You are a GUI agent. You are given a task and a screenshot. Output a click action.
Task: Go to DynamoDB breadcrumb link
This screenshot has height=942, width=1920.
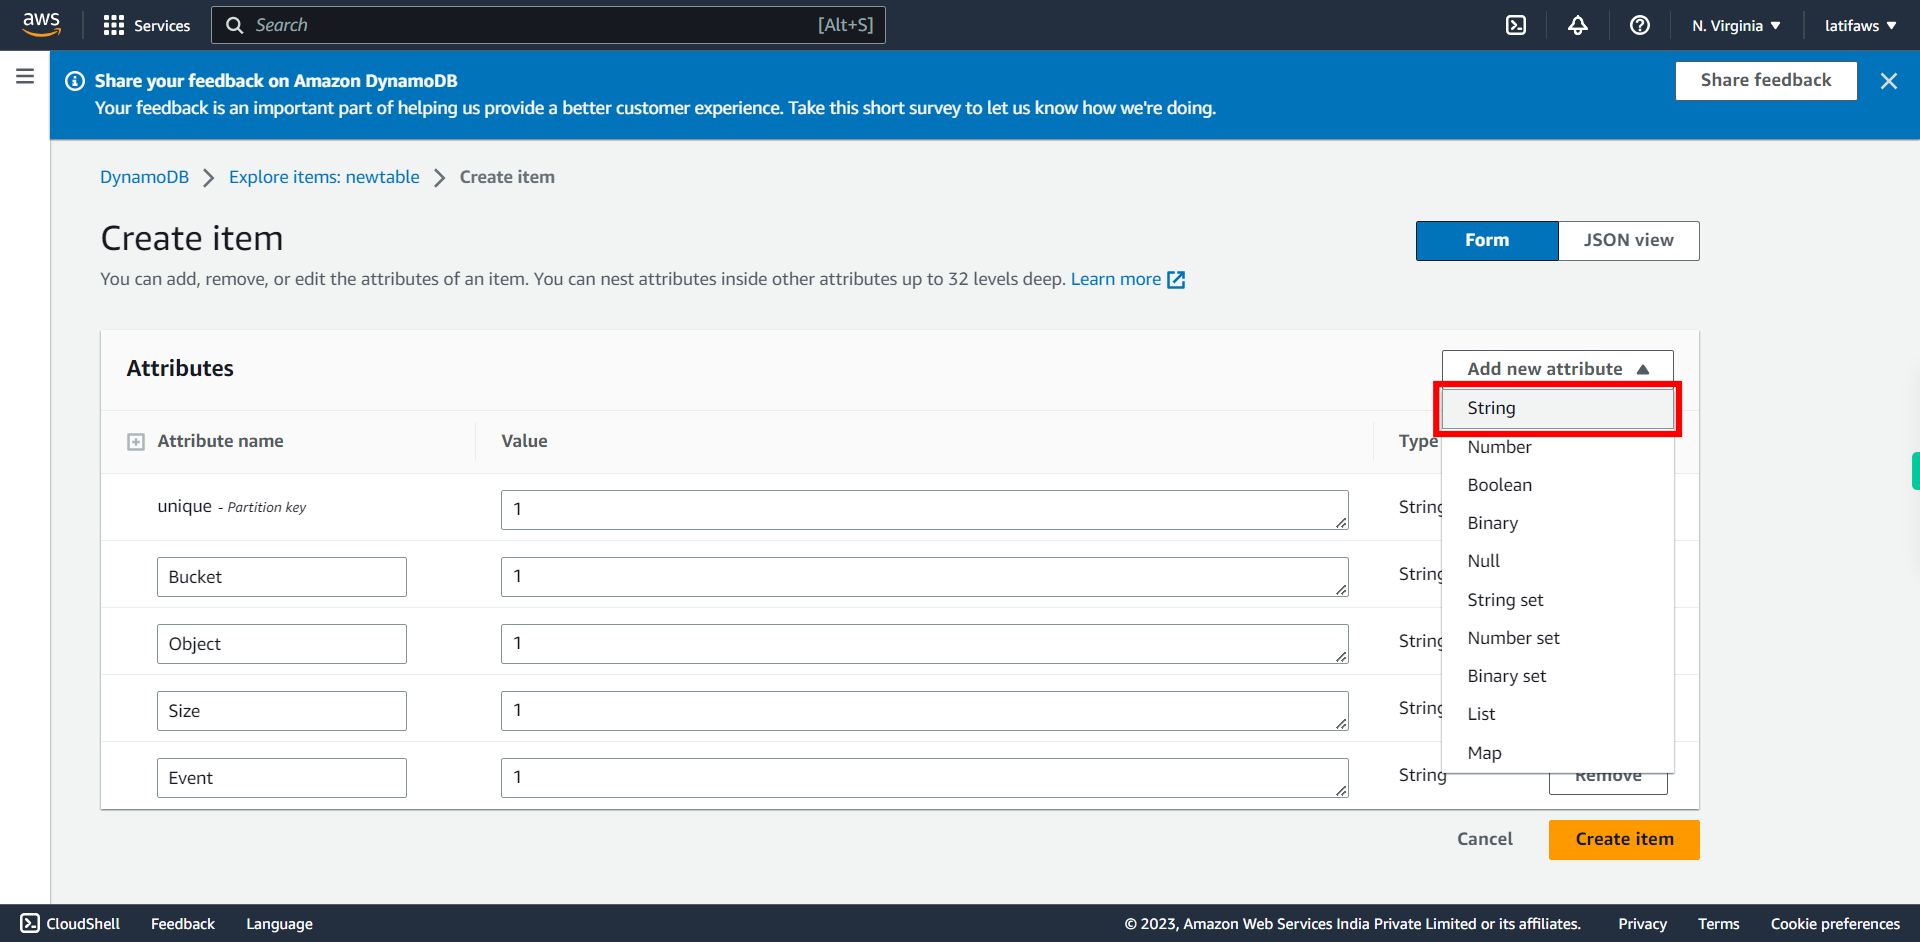click(x=144, y=177)
